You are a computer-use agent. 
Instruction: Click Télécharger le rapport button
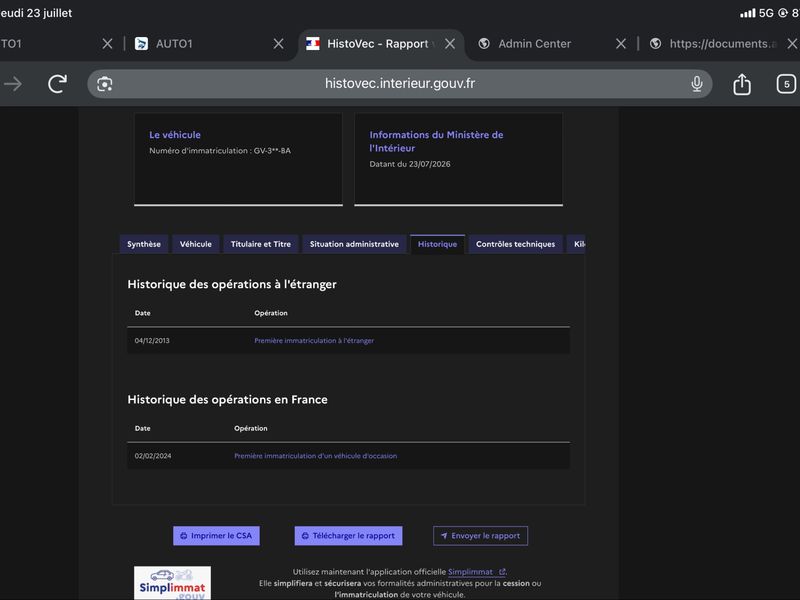point(348,536)
